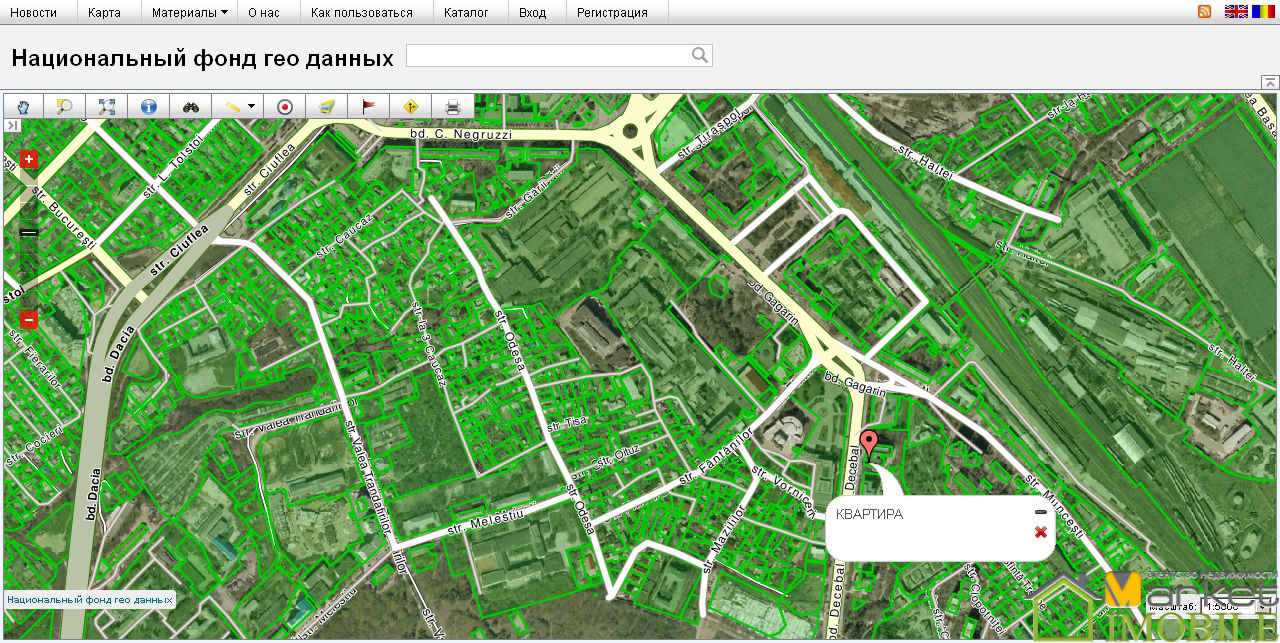The width and height of the screenshot is (1280, 643).
Task: Open the Каталог menu item
Action: pos(466,13)
